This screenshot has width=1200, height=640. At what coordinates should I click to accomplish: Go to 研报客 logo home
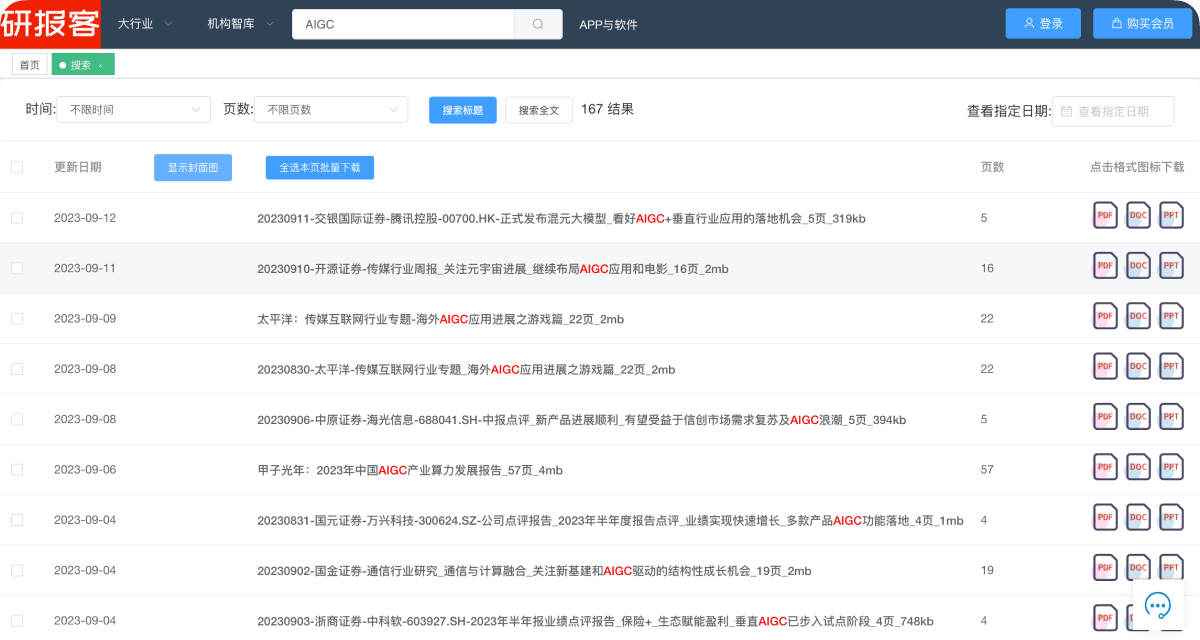[50, 24]
